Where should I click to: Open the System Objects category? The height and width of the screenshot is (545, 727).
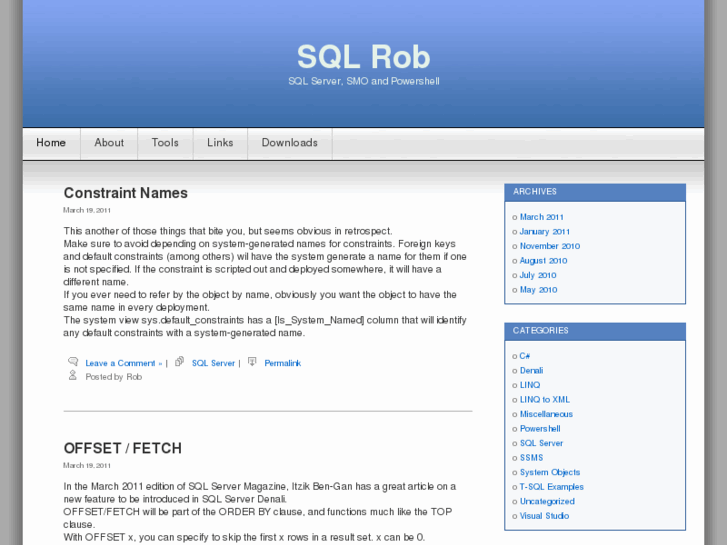[x=550, y=472]
